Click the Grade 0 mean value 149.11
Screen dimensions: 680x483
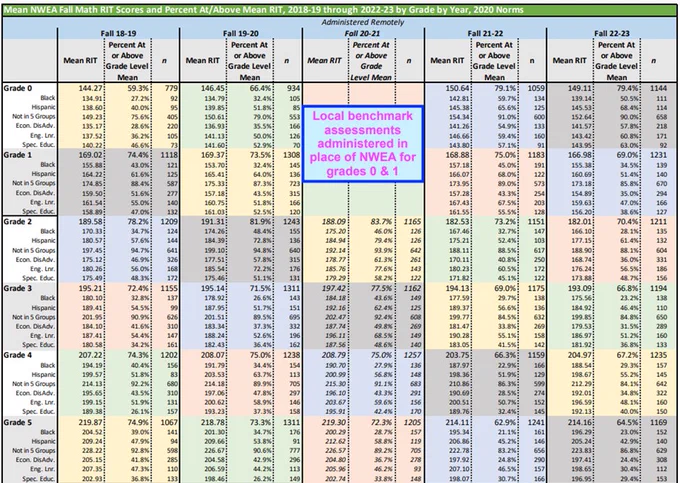coord(579,88)
